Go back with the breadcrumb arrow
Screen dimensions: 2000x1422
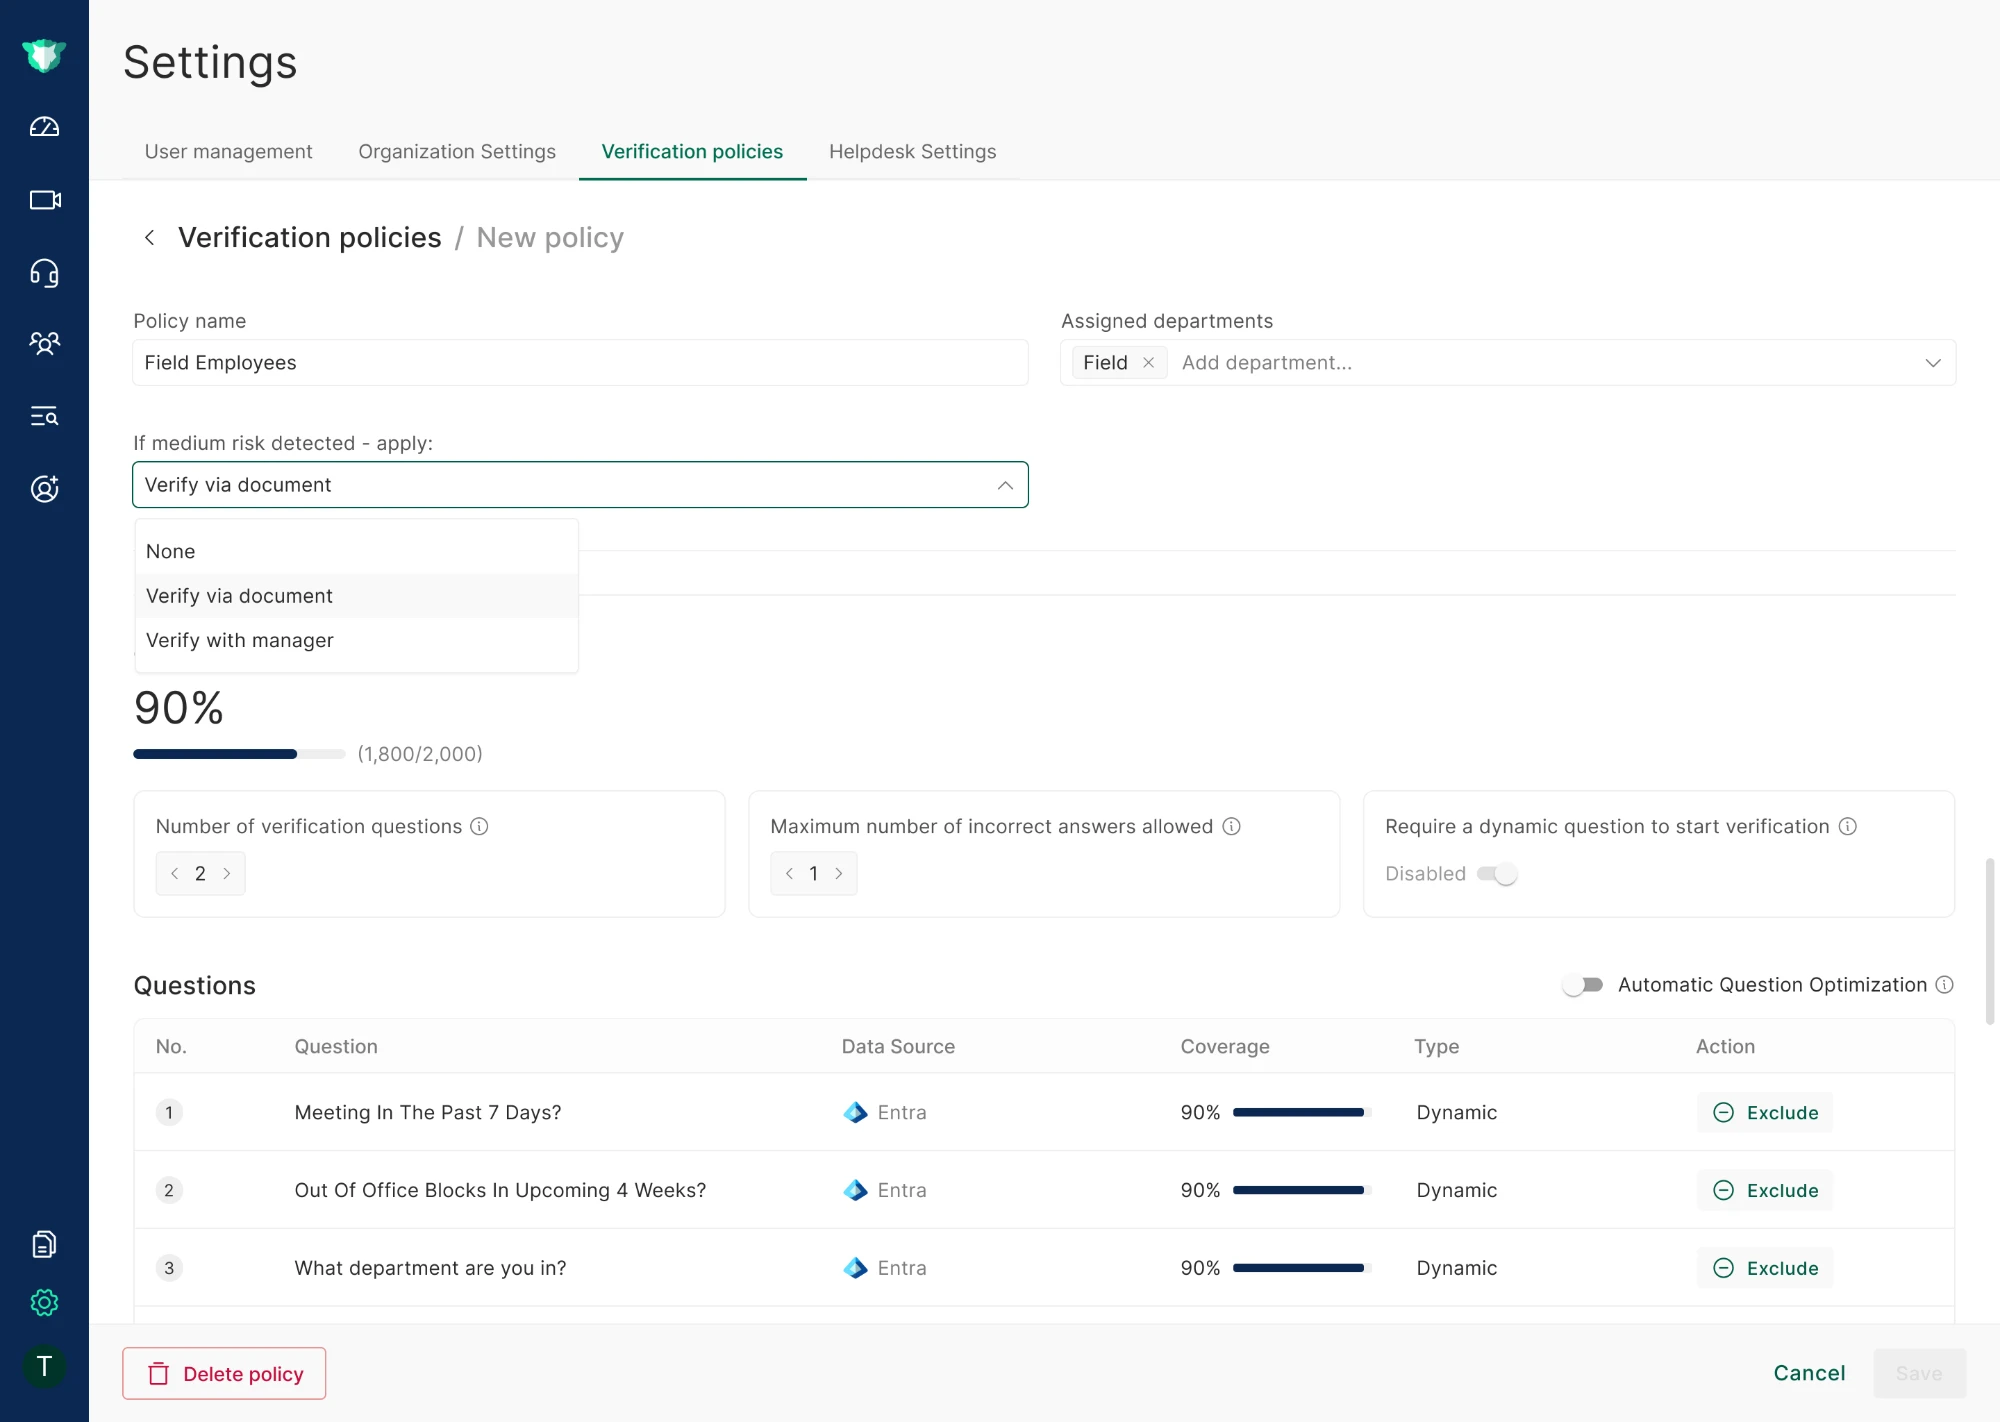click(x=149, y=238)
